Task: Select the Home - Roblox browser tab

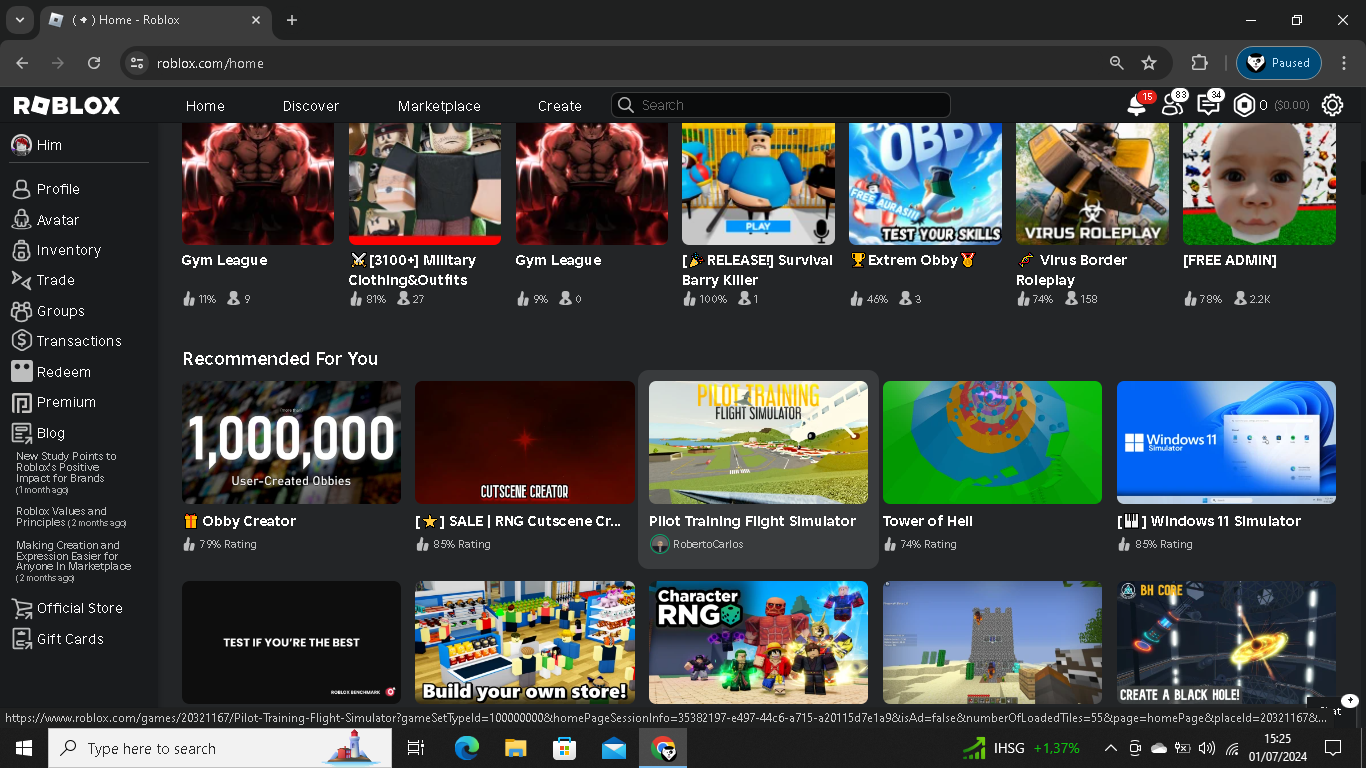Action: pos(155,20)
